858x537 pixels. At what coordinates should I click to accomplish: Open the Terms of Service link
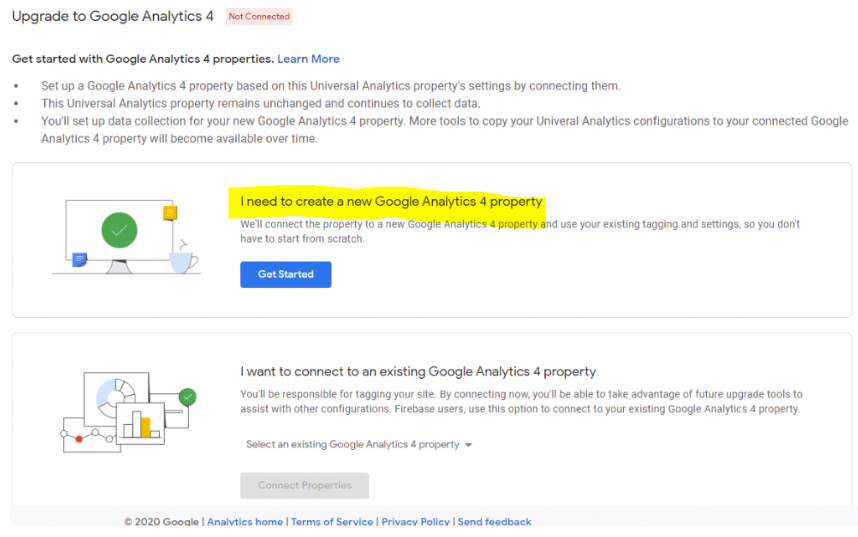click(x=332, y=522)
